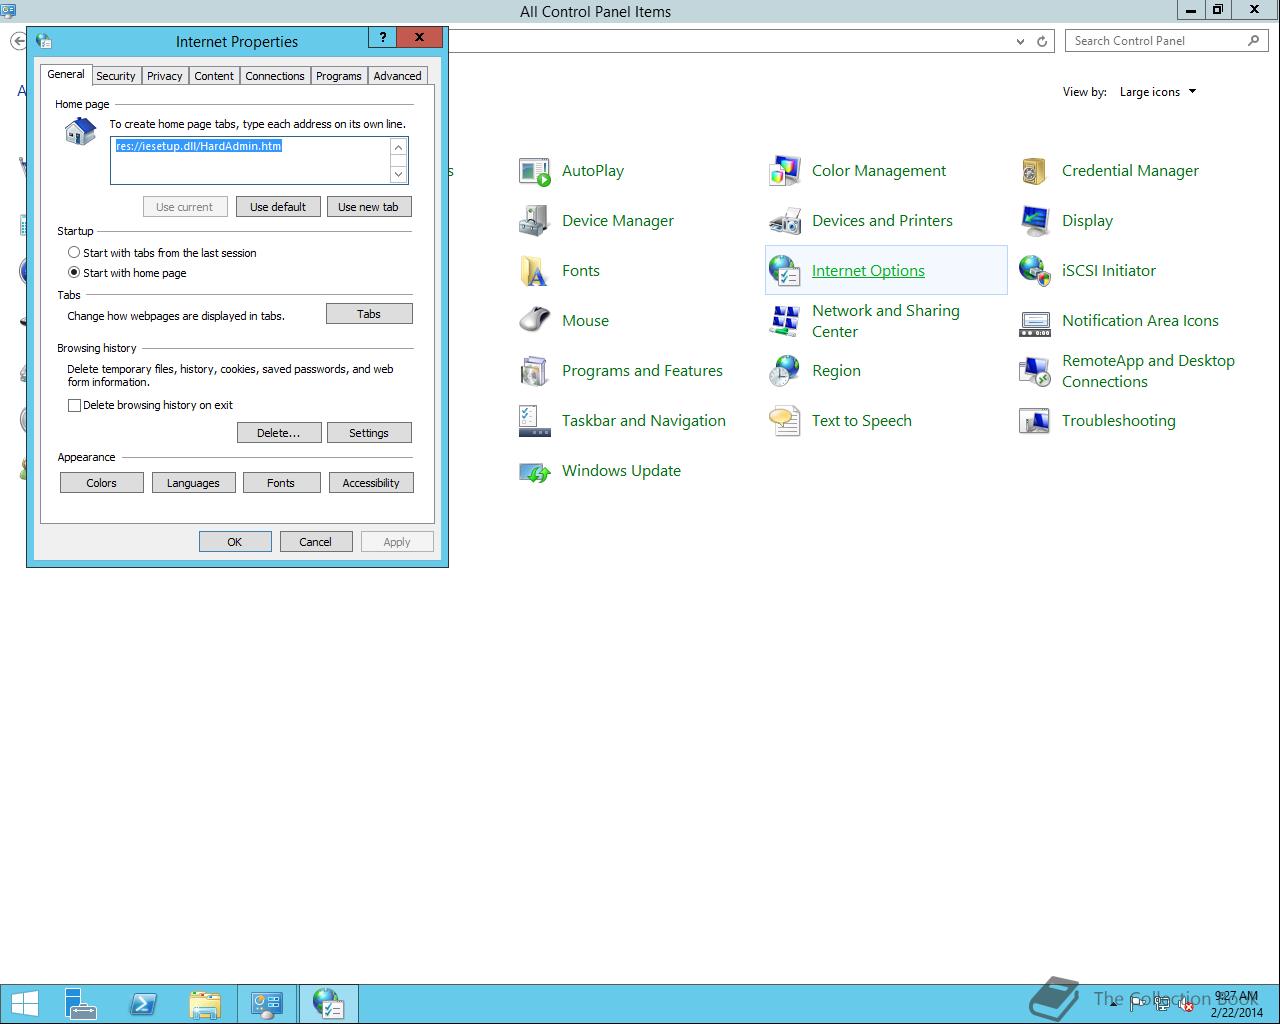Open the AutoPlay icon
Image resolution: width=1280 pixels, height=1024 pixels.
pos(535,171)
